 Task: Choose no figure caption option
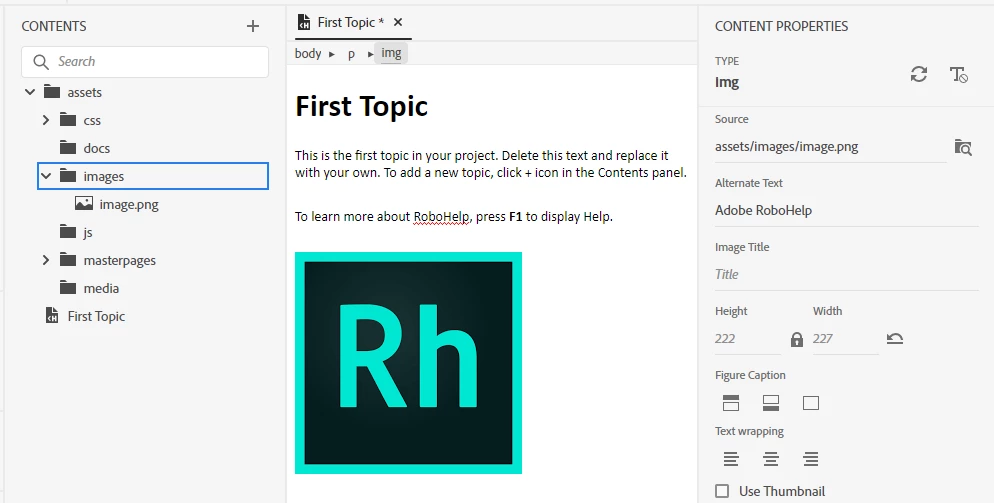click(811, 403)
